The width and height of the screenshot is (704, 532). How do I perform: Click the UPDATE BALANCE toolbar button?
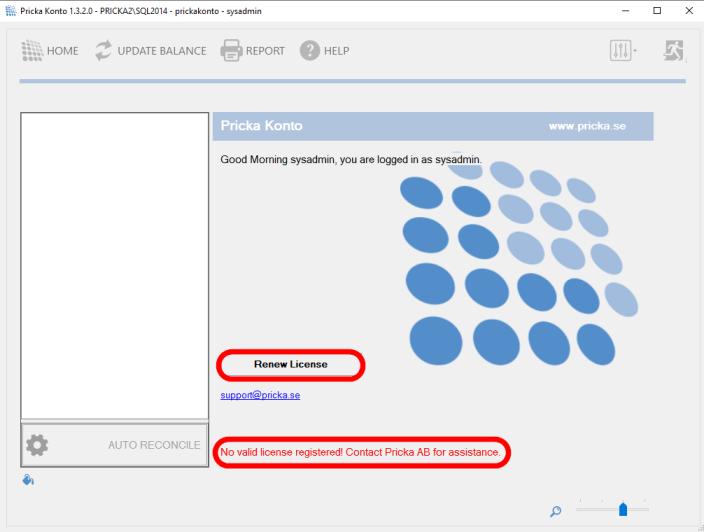tap(150, 51)
